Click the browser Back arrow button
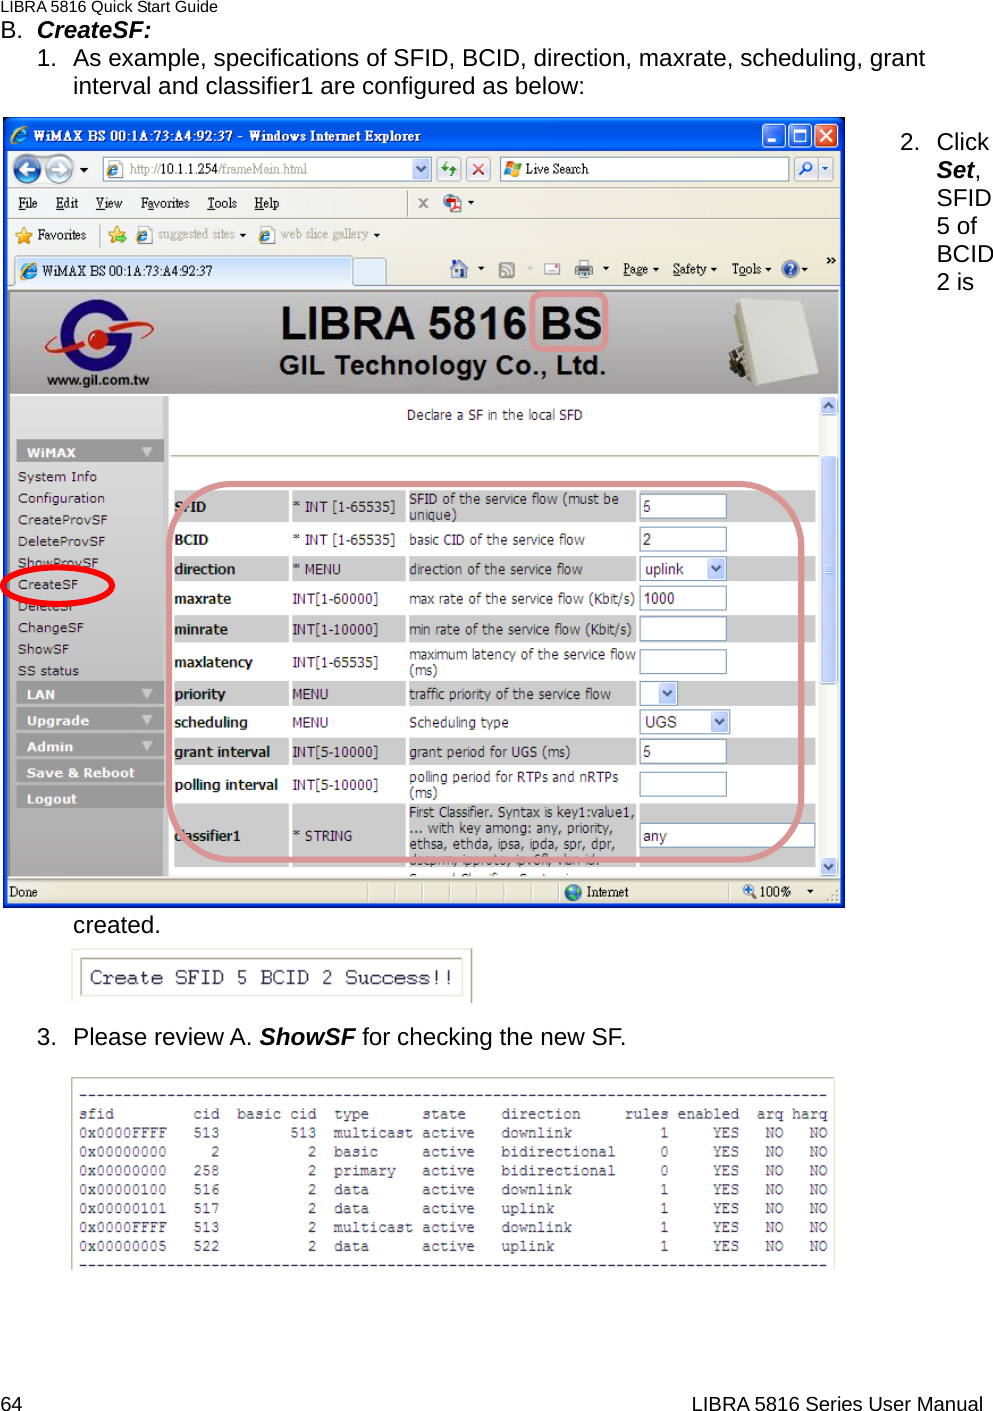Image resolution: width=993 pixels, height=1411 pixels. pos(27,169)
